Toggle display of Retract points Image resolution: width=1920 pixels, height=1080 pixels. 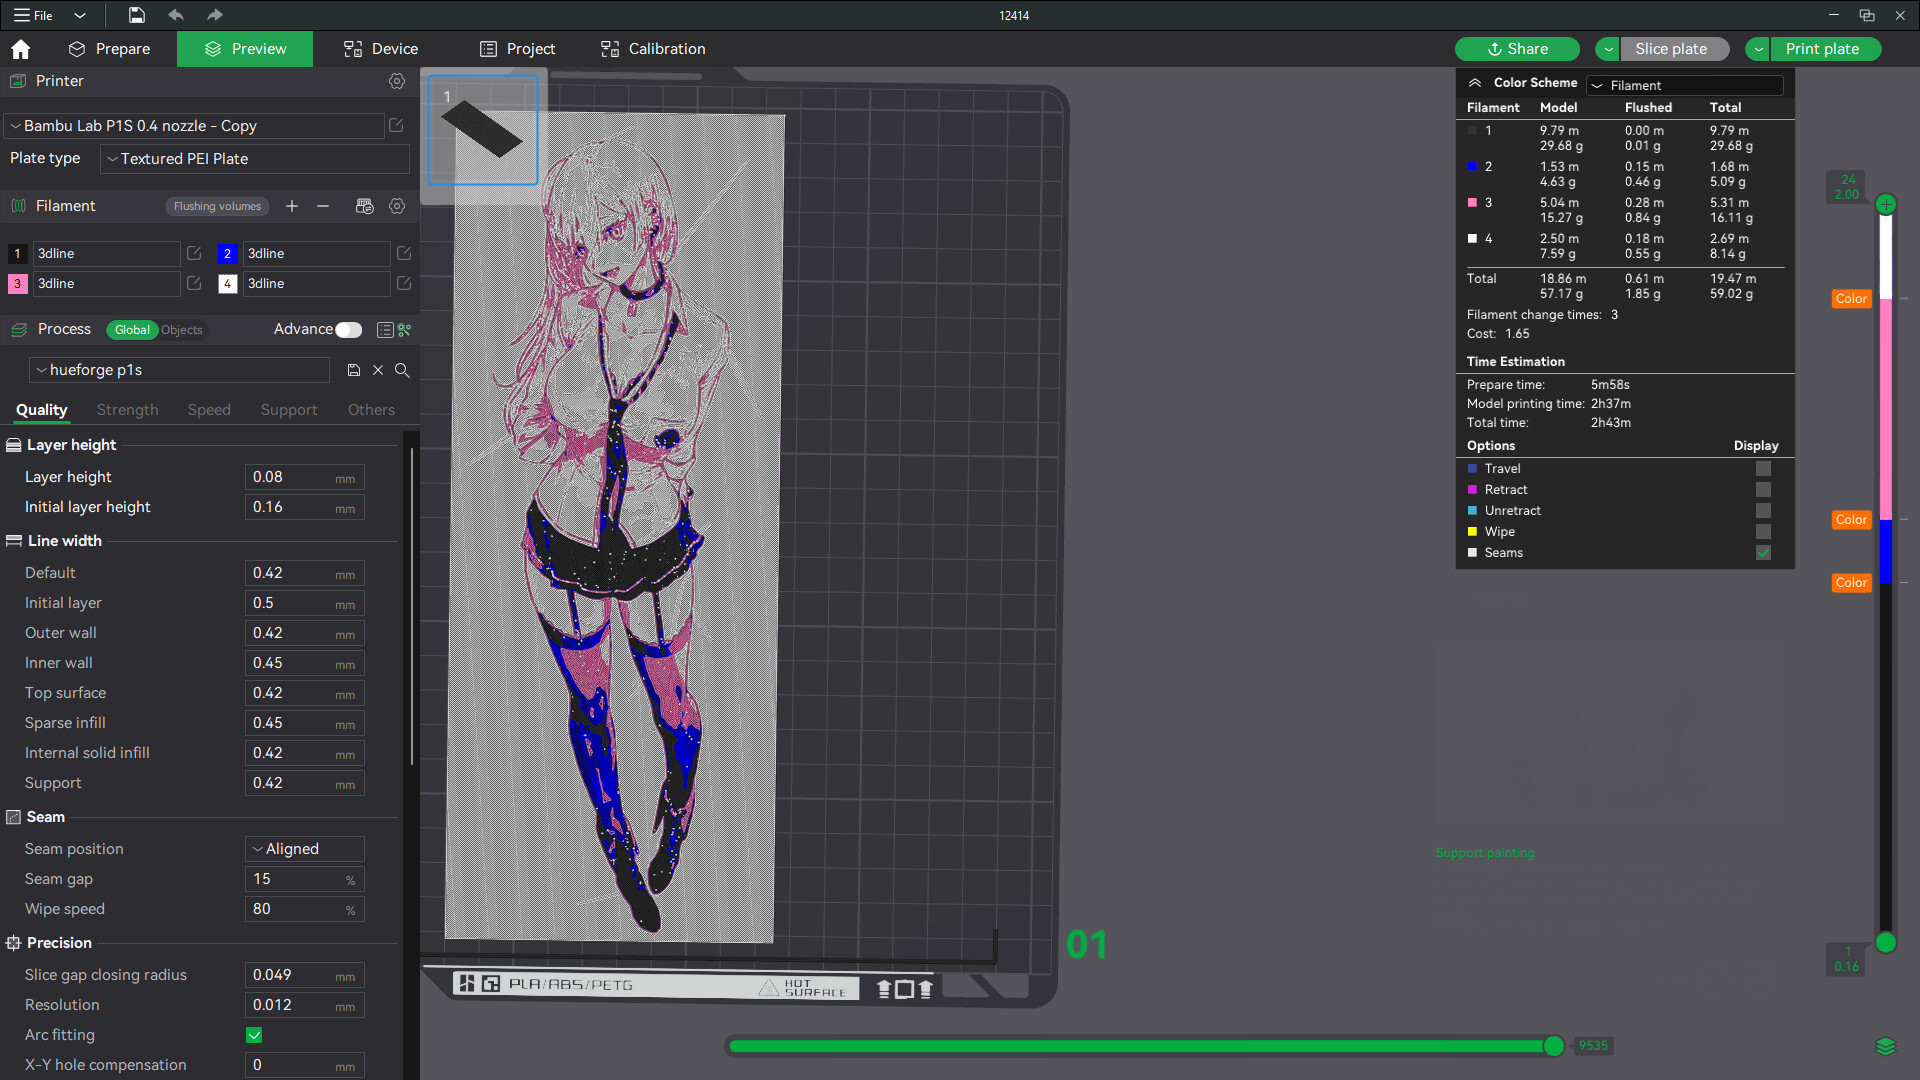(x=1763, y=490)
